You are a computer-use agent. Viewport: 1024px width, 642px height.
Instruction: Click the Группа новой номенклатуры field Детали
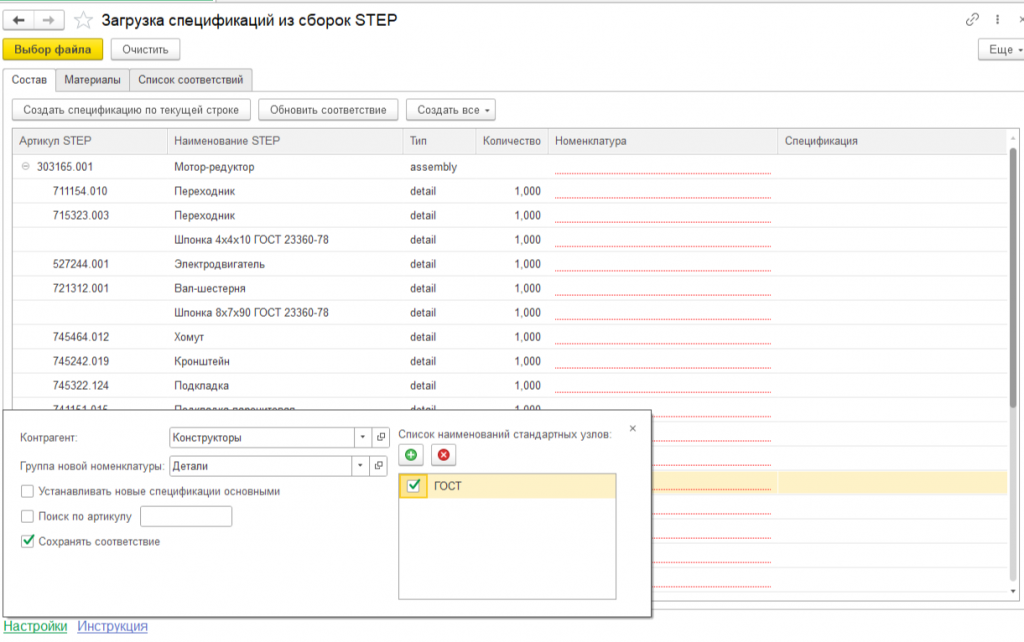coord(261,466)
